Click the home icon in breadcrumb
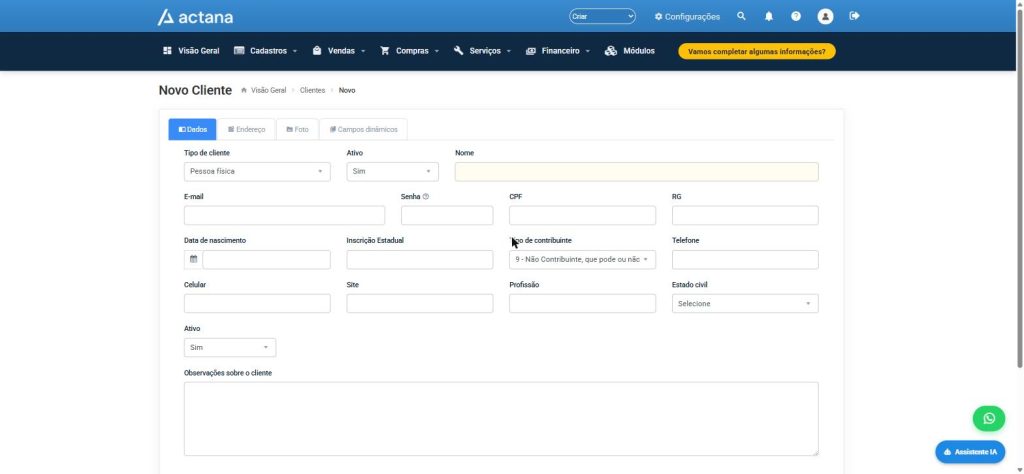Viewport: 1024px width, 474px height. (244, 91)
